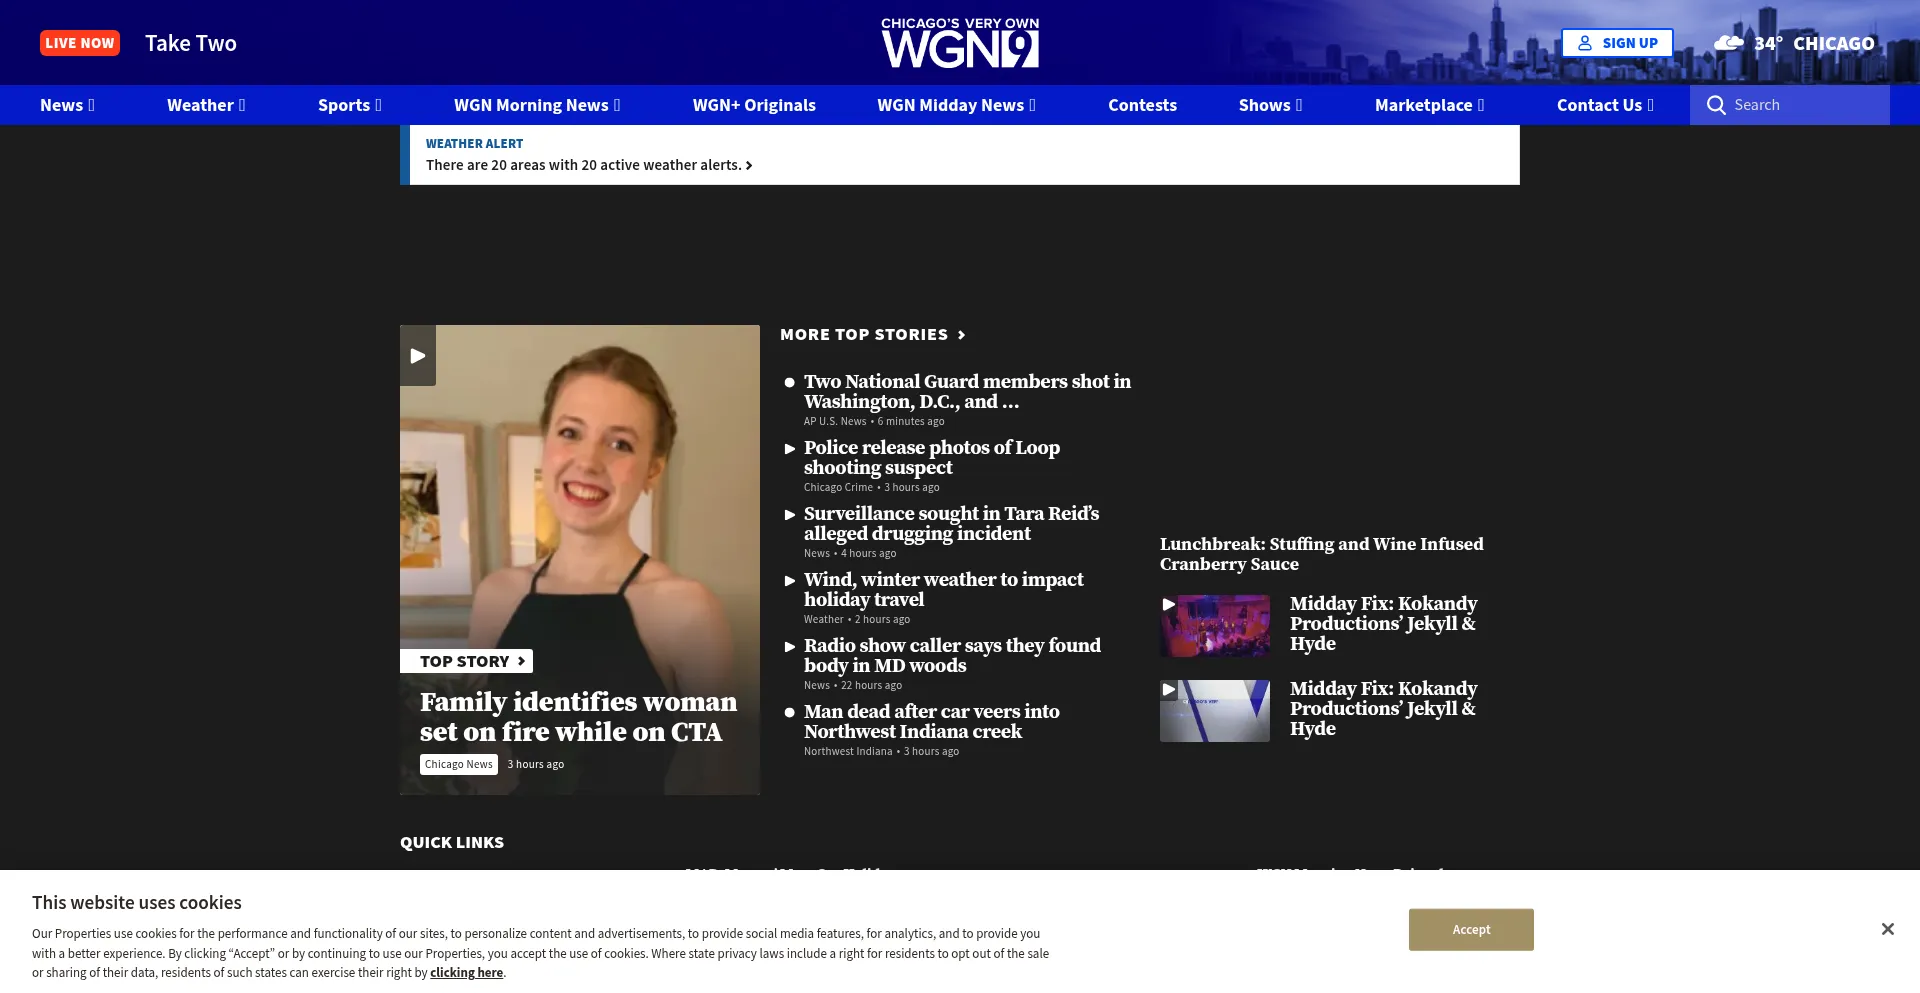1920x993 pixels.
Task: Click the cloud weather icon
Action: pos(1728,43)
